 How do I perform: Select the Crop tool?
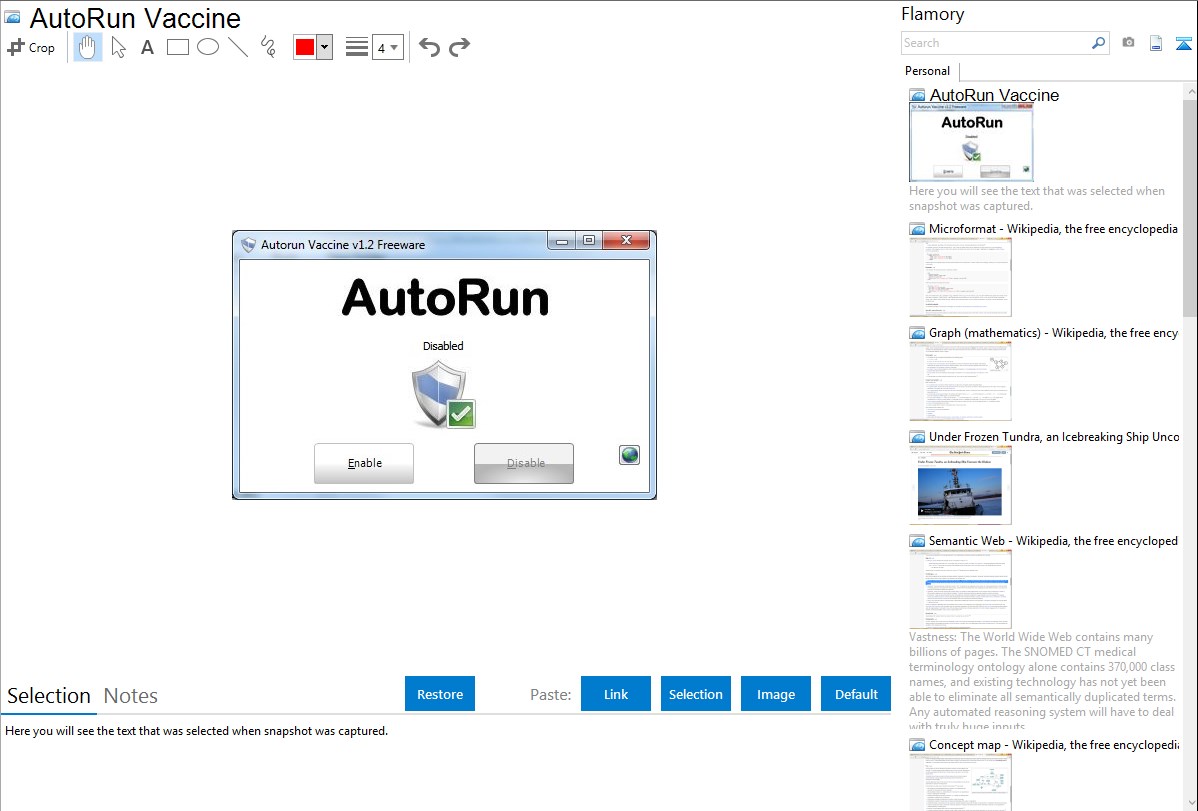coord(31,47)
